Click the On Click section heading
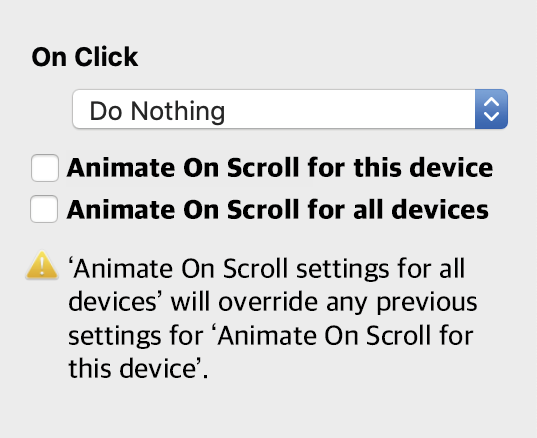 tap(85, 57)
